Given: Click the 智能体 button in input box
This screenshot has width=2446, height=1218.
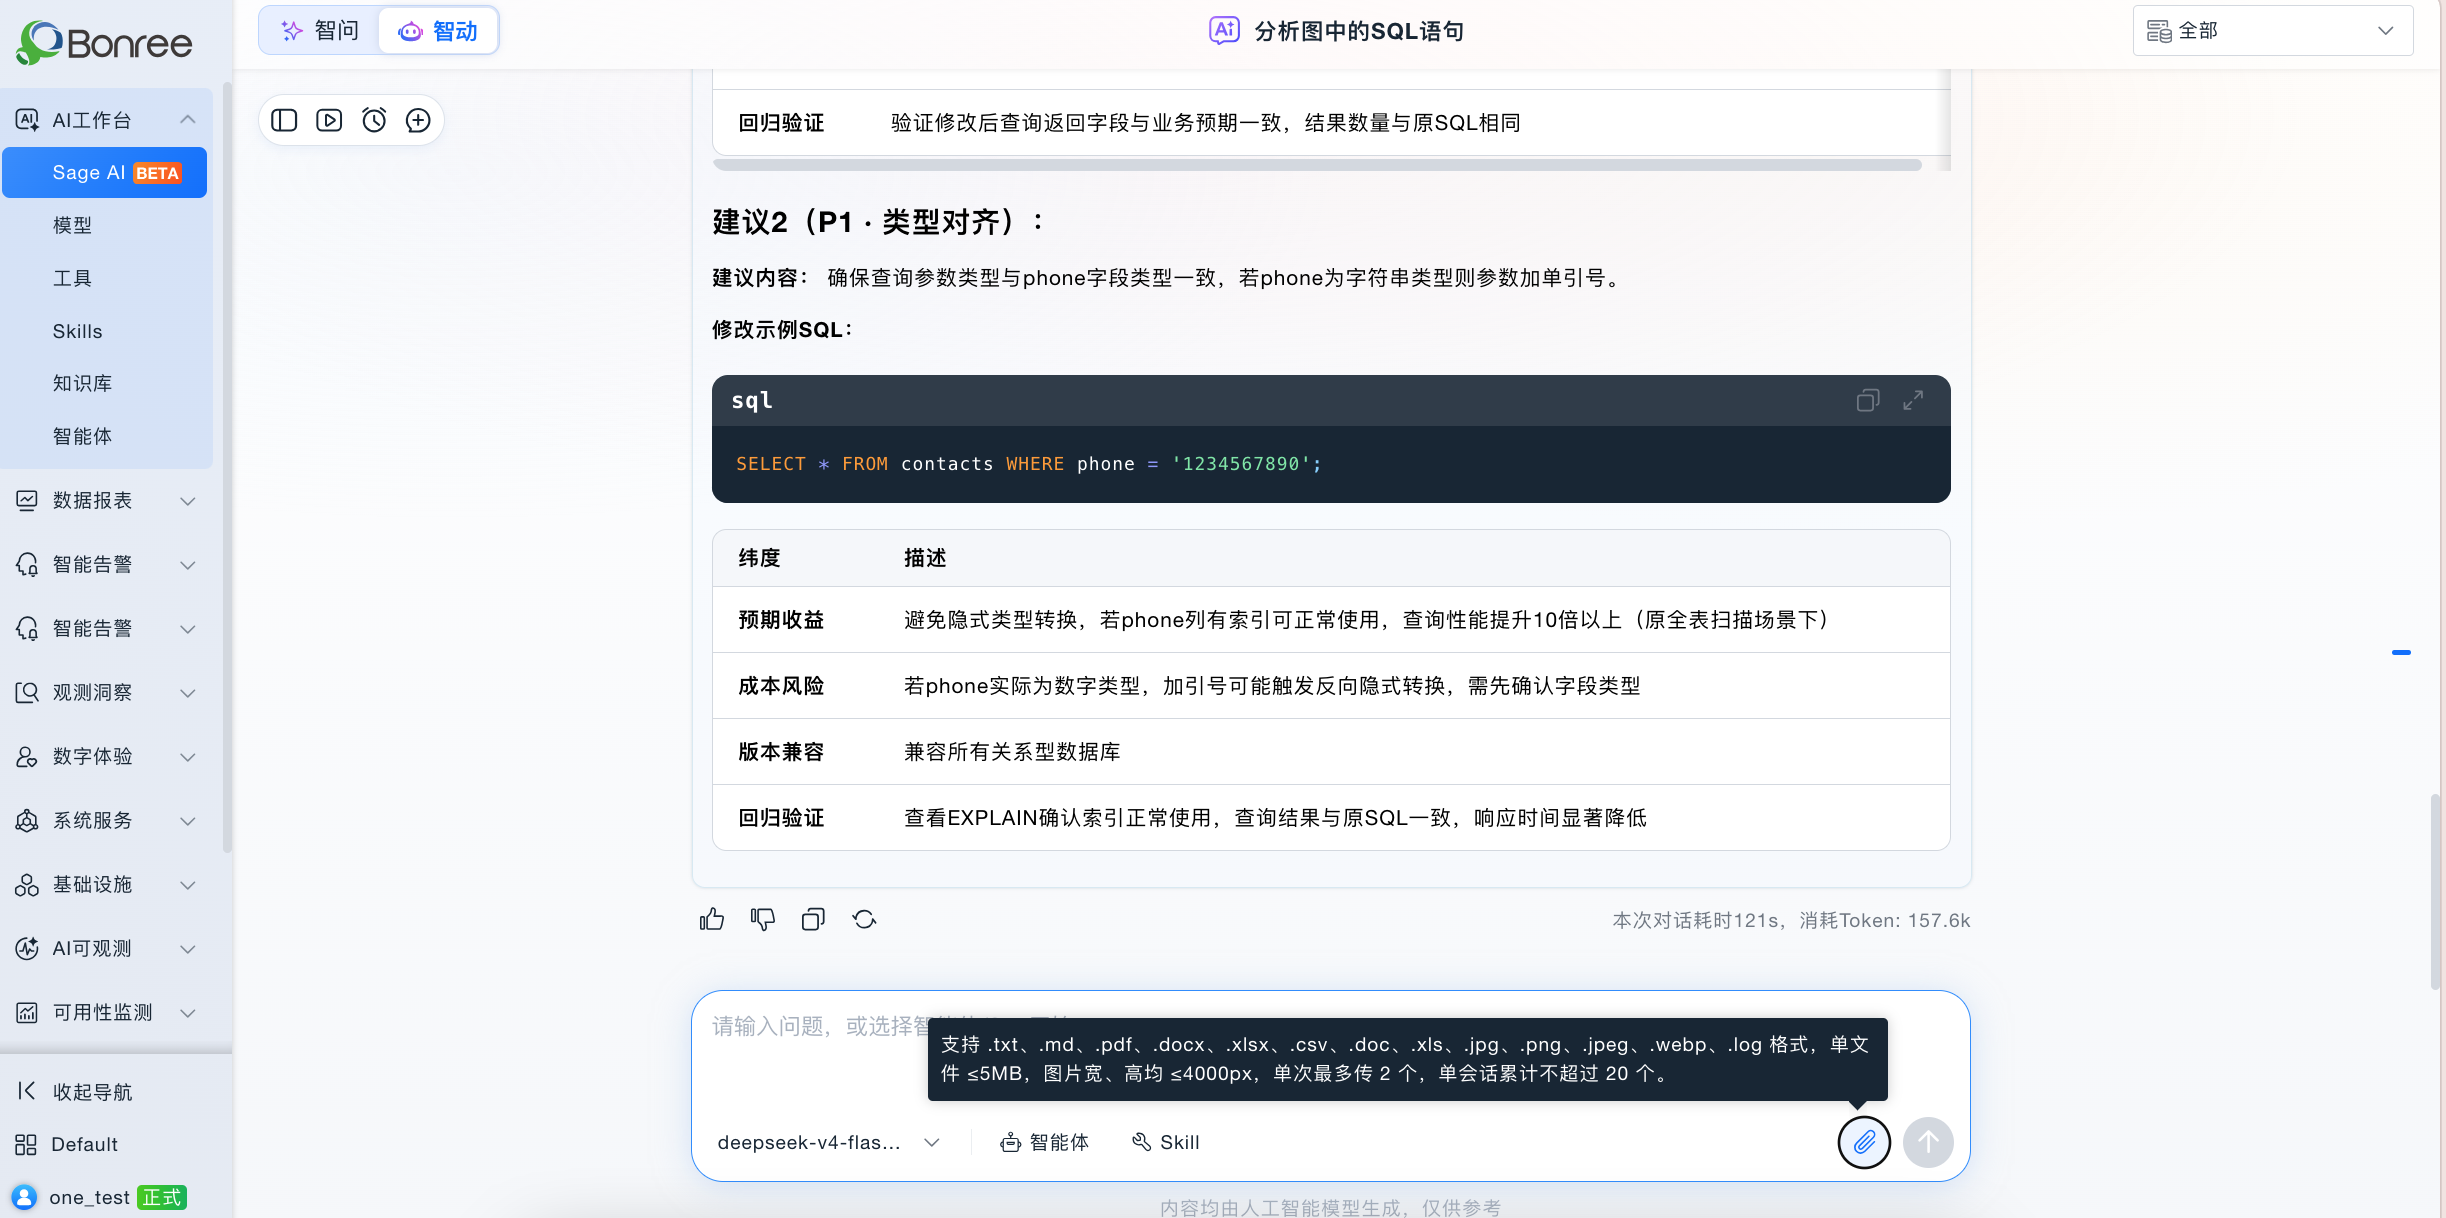Looking at the screenshot, I should point(1045,1142).
